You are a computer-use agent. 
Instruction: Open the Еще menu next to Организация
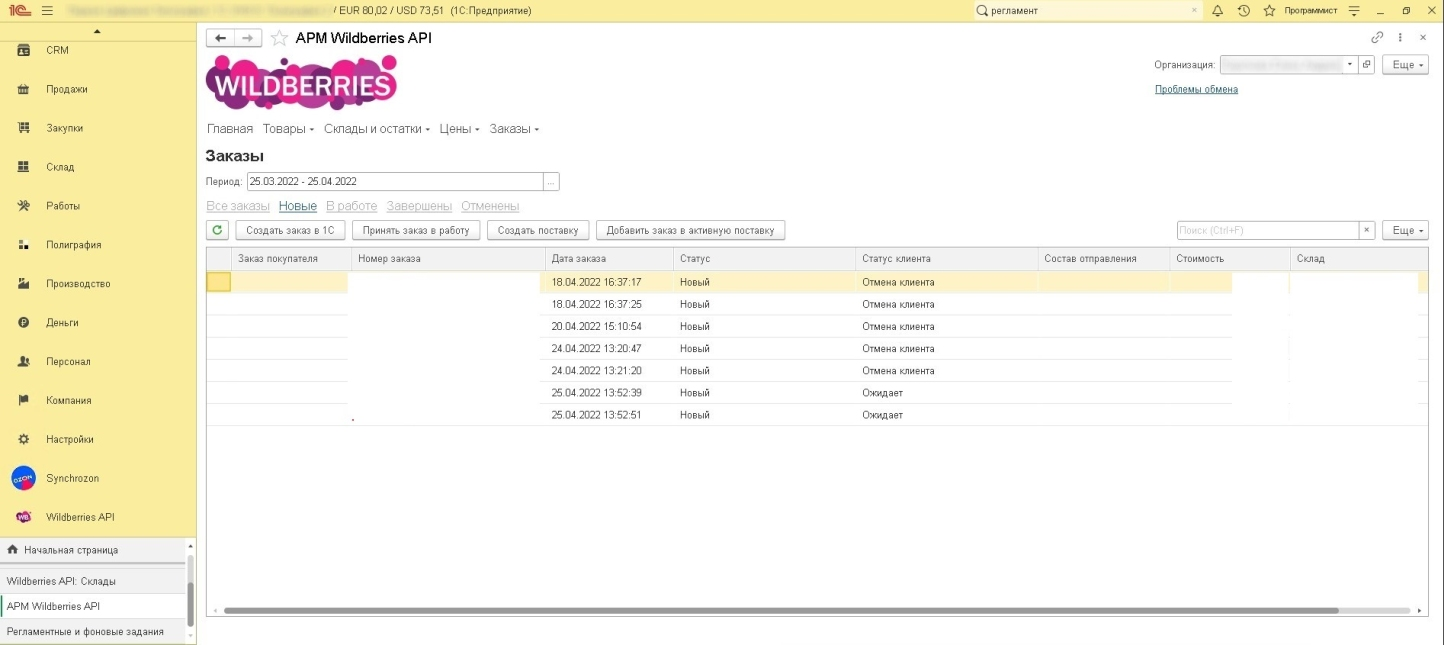tap(1405, 64)
